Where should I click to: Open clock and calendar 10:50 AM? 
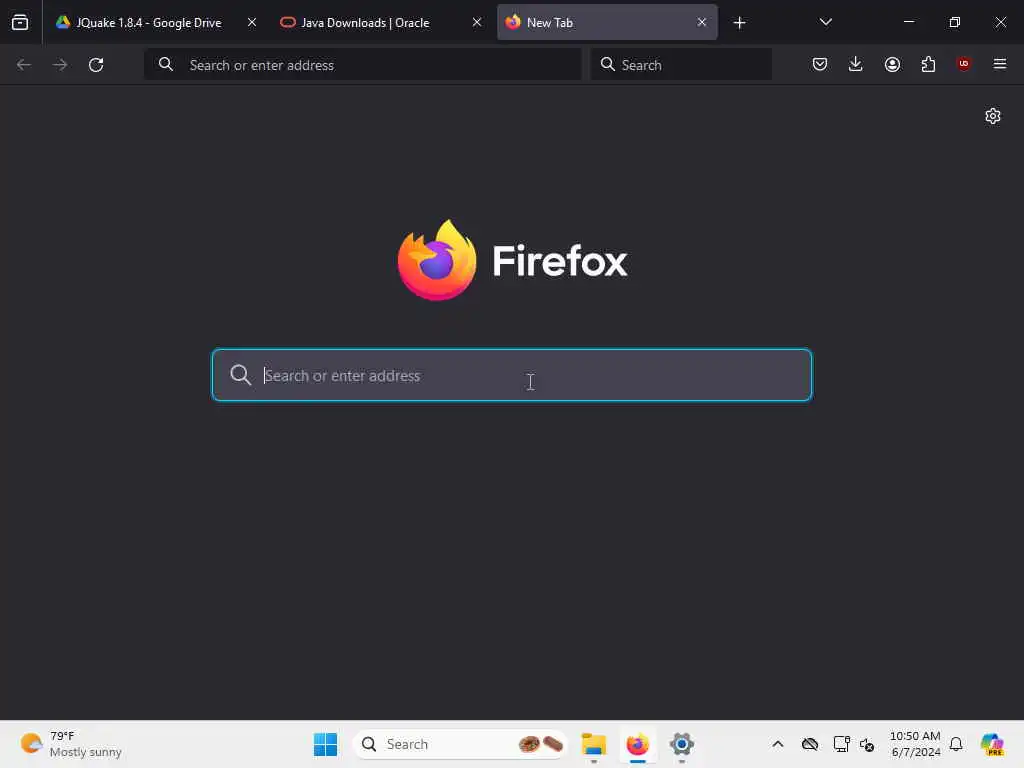pyautogui.click(x=916, y=744)
